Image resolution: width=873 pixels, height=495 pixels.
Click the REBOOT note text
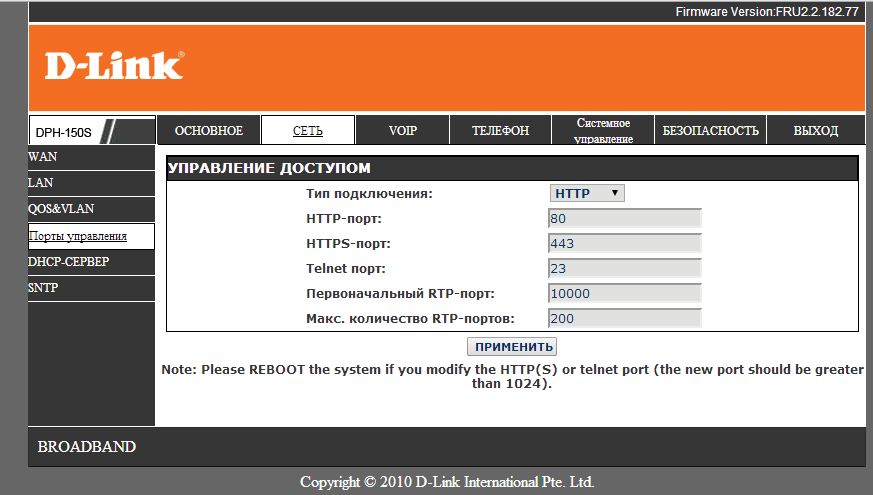click(512, 376)
